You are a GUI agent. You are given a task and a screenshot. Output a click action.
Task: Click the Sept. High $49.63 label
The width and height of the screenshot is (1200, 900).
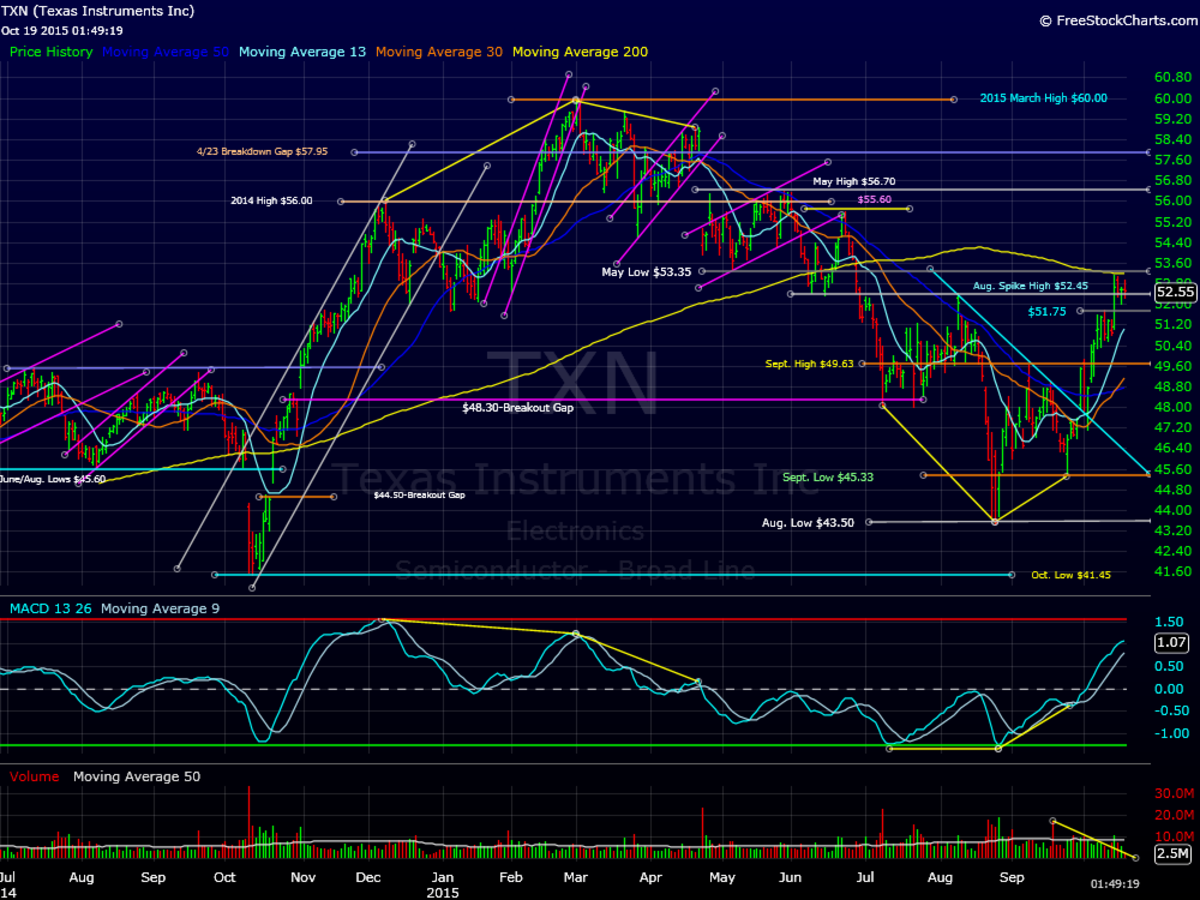[x=807, y=364]
